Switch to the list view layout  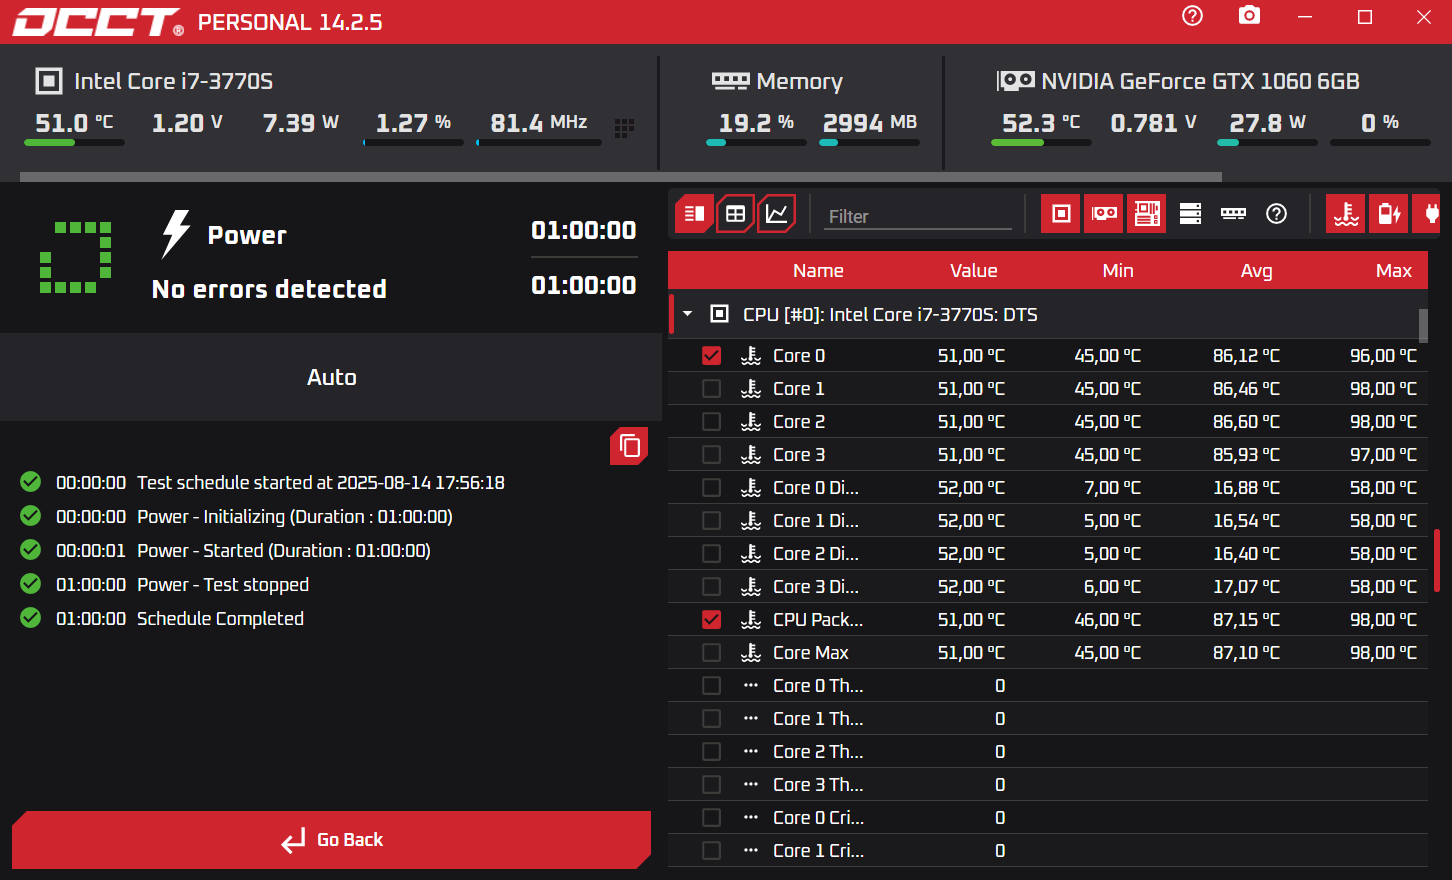pyautogui.click(x=694, y=214)
